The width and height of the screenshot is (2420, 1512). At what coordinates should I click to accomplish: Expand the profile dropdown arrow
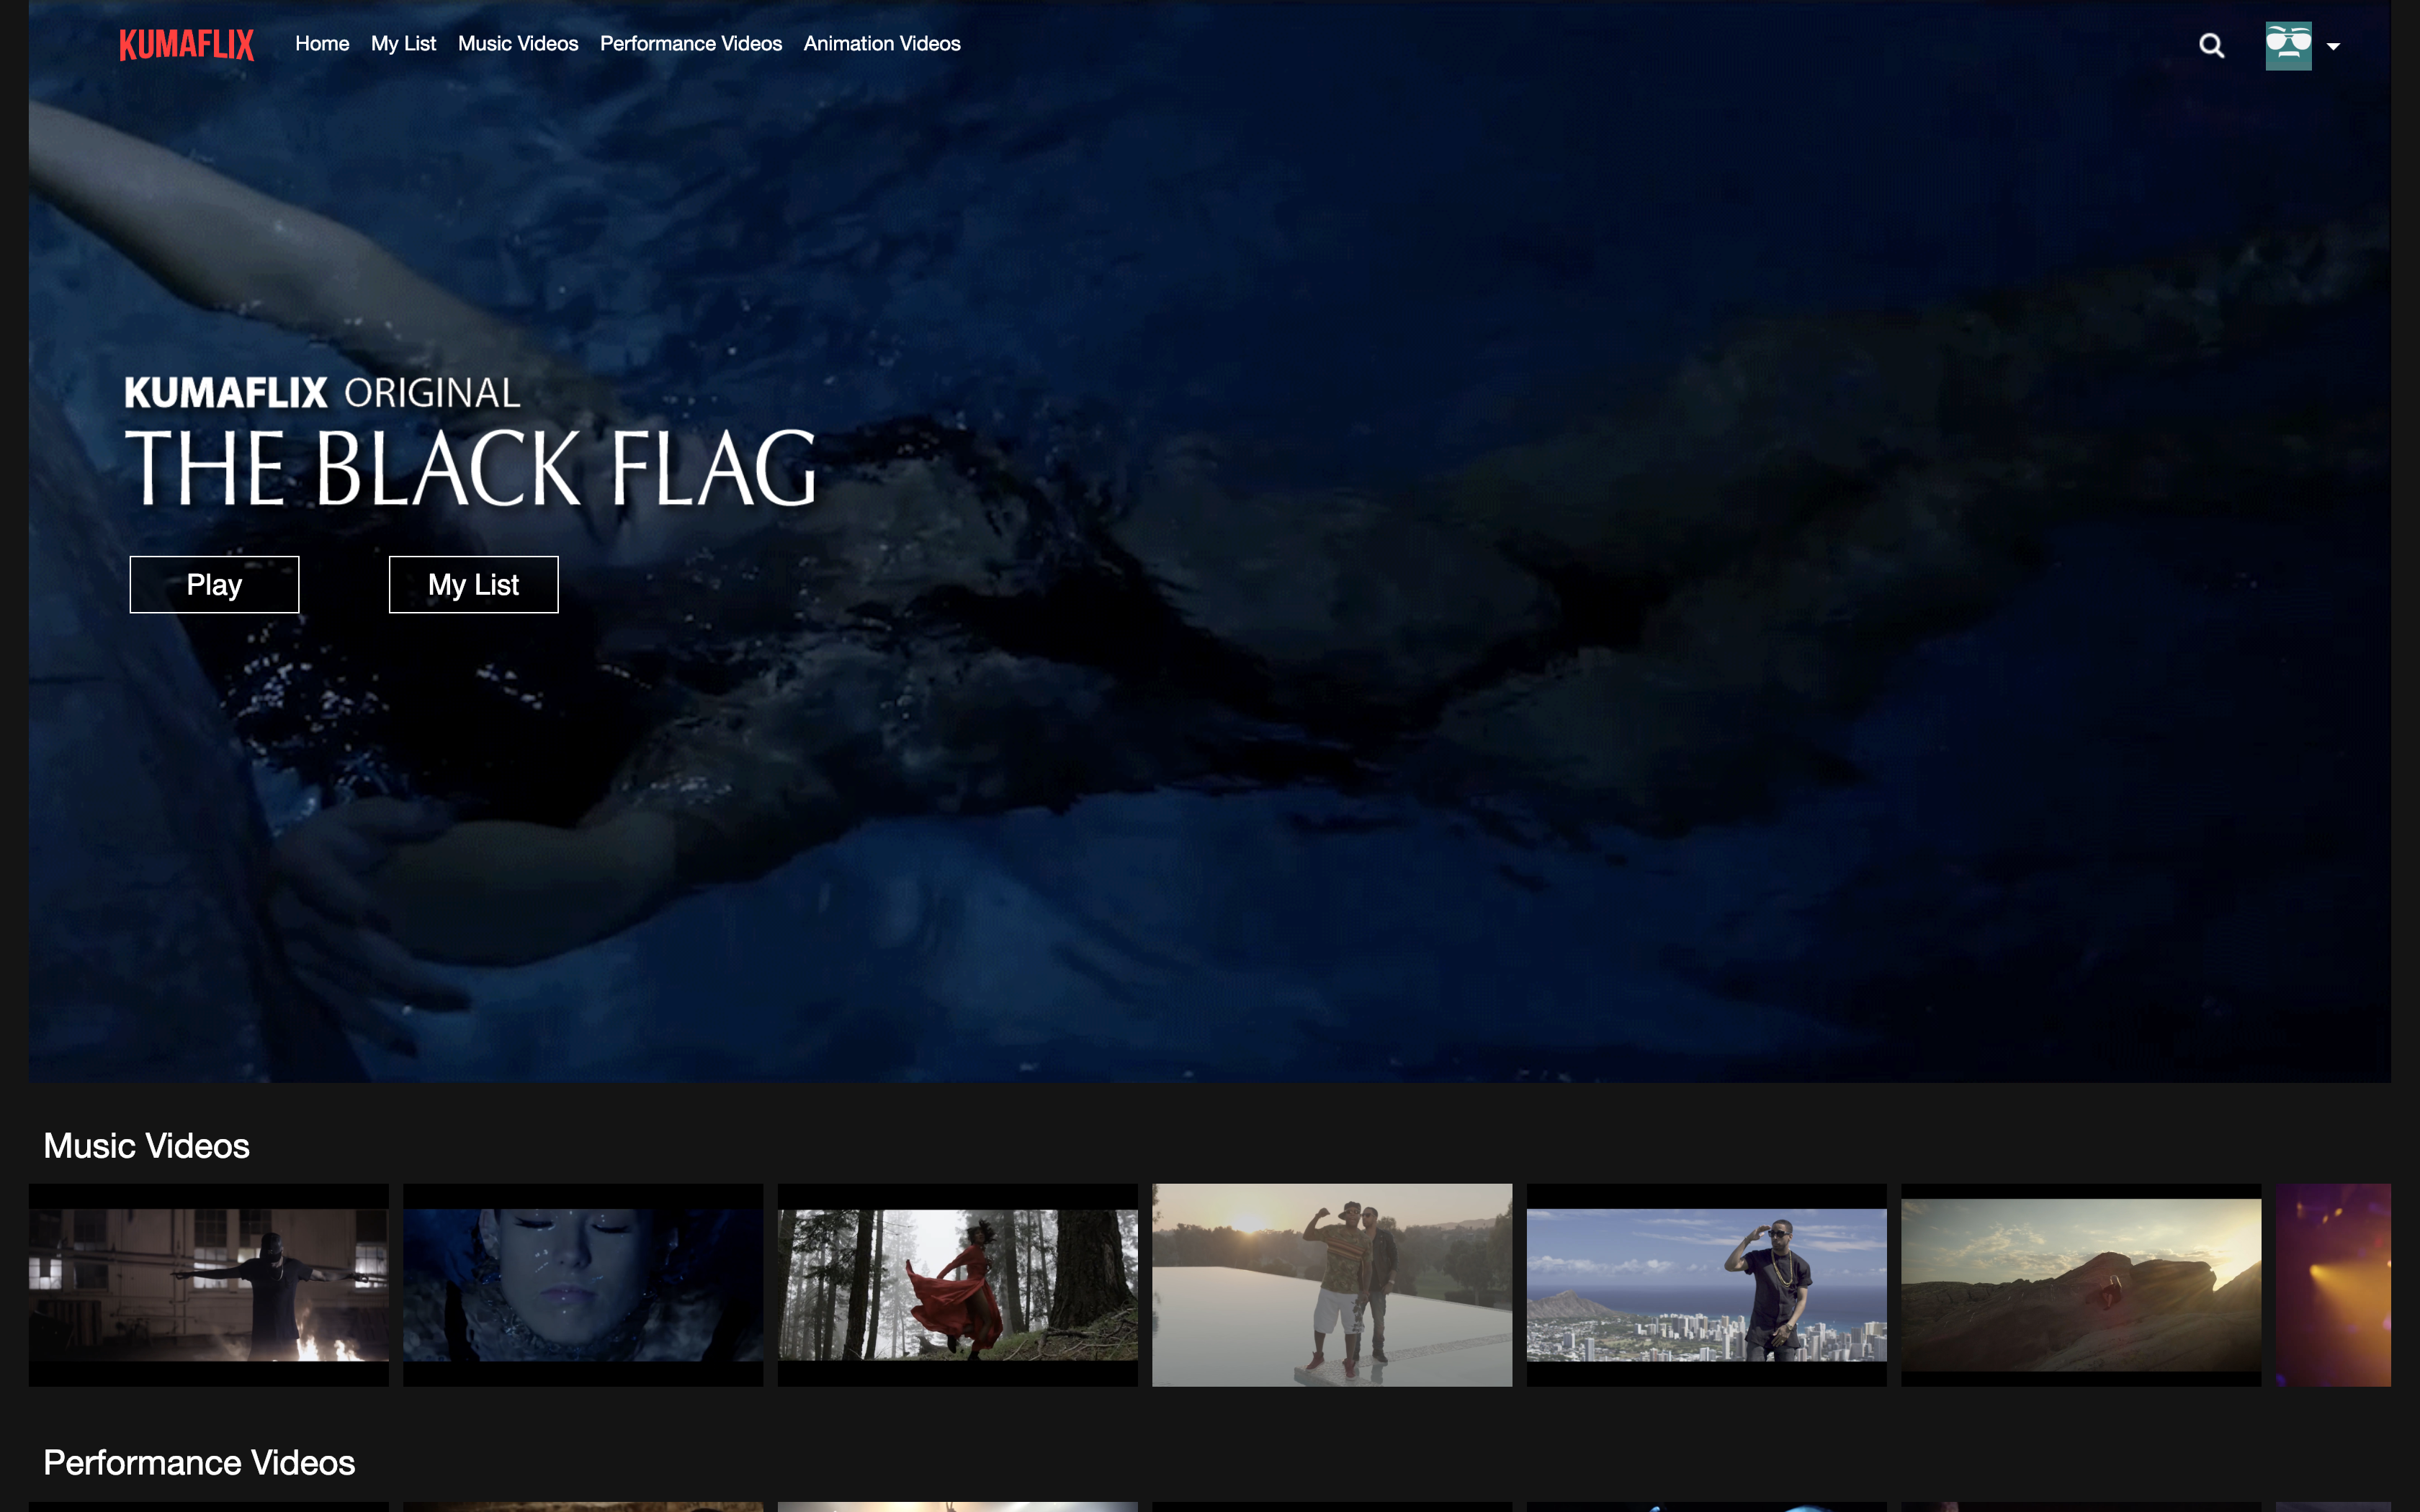click(x=2333, y=47)
